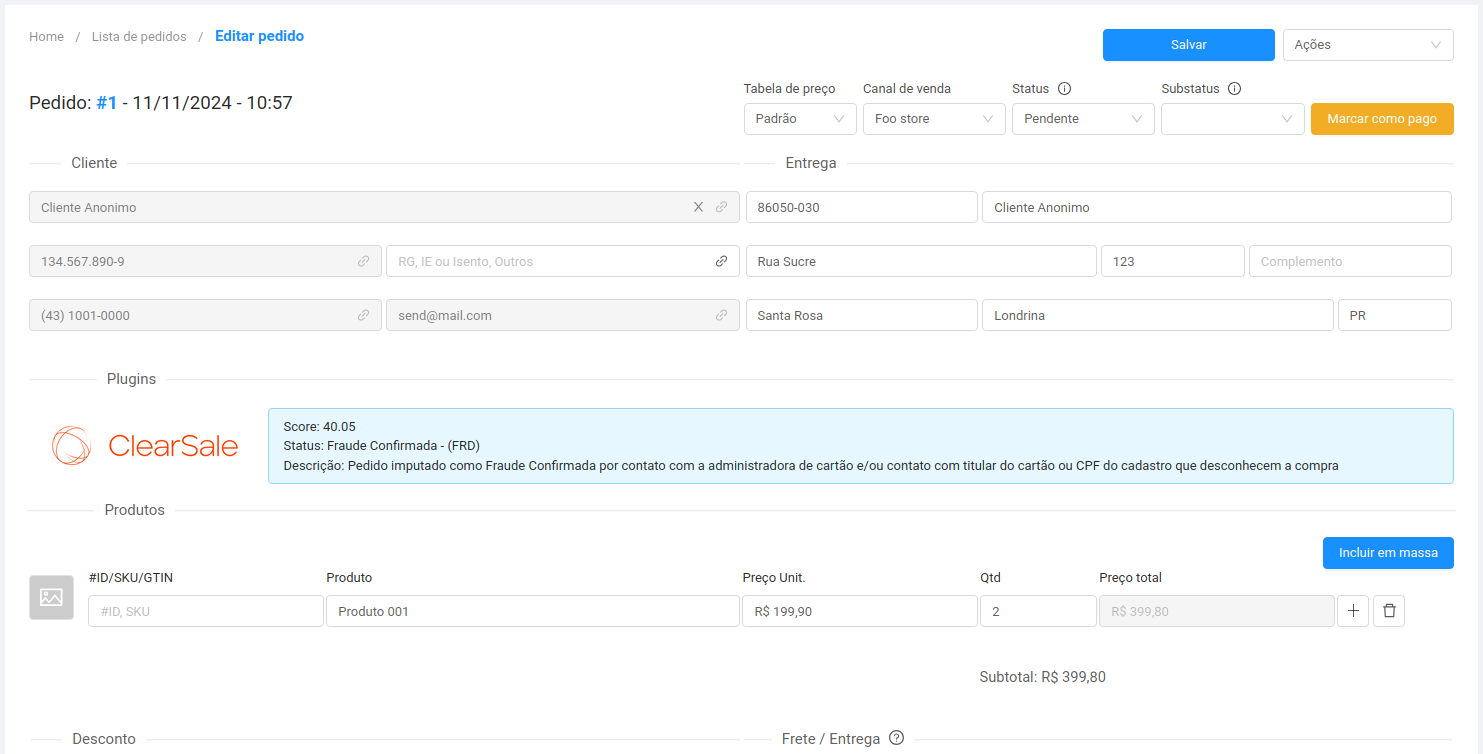The width and height of the screenshot is (1483, 754).
Task: Click Editar pedido breadcrumb
Action: (259, 36)
